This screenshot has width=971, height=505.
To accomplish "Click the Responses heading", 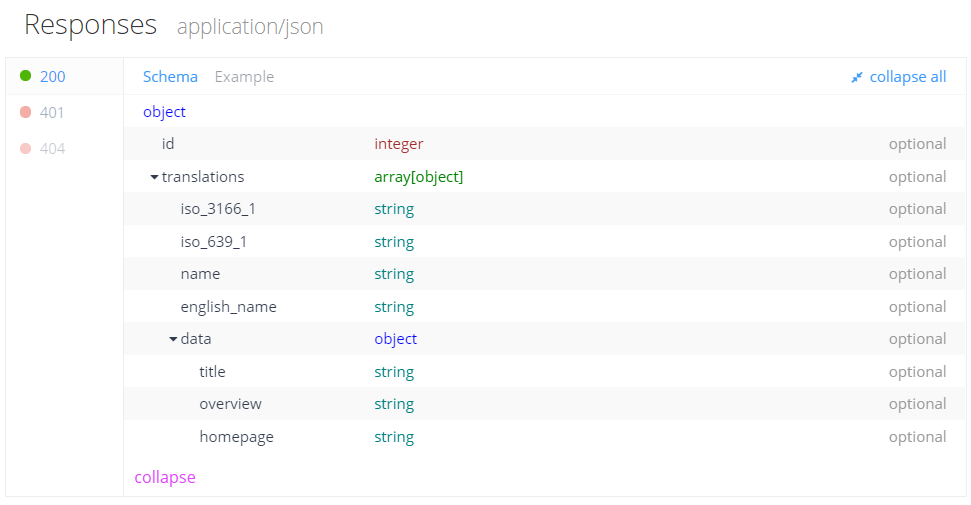I will [x=90, y=26].
